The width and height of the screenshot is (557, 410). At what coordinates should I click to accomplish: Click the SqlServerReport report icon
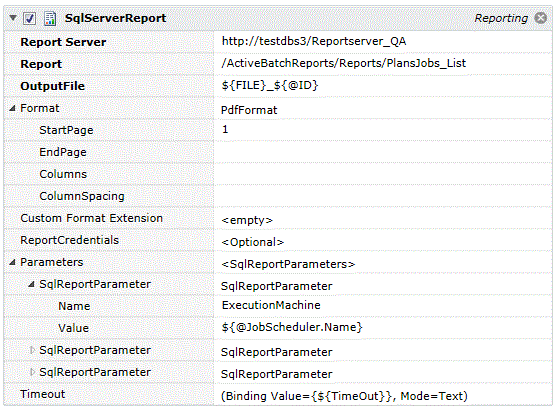pos(50,18)
